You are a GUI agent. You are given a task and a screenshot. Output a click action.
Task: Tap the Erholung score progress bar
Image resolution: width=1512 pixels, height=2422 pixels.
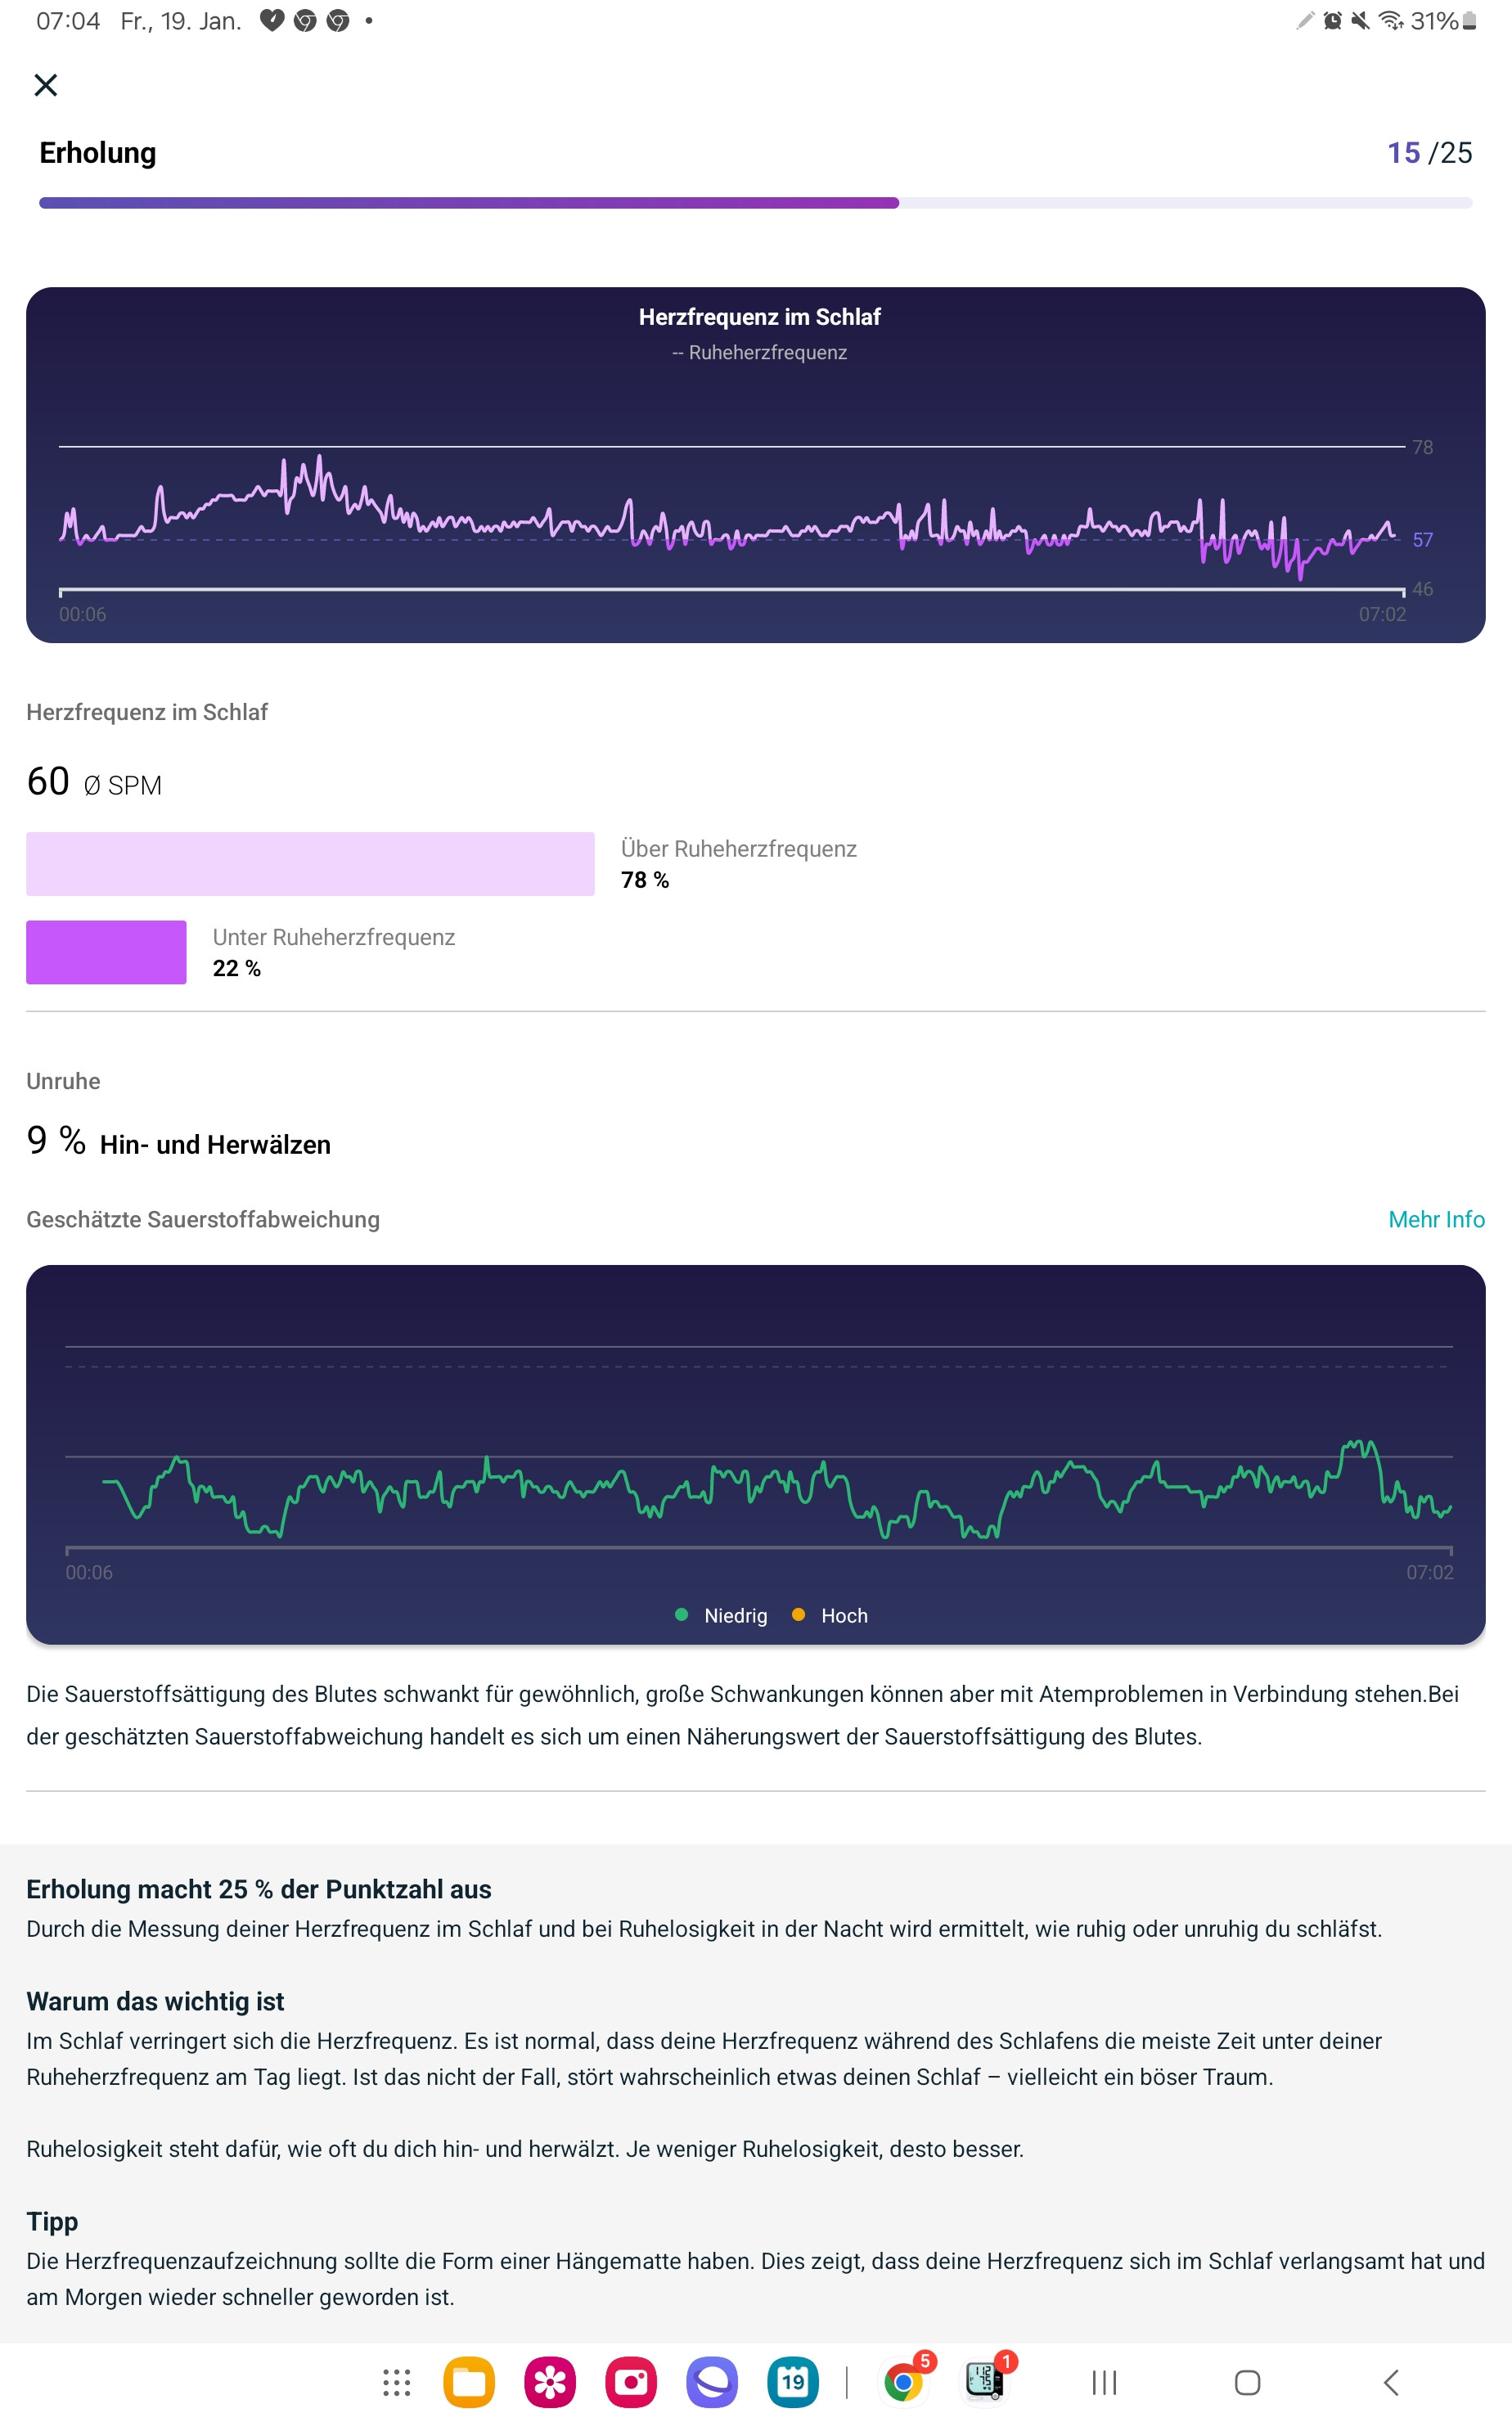(755, 203)
